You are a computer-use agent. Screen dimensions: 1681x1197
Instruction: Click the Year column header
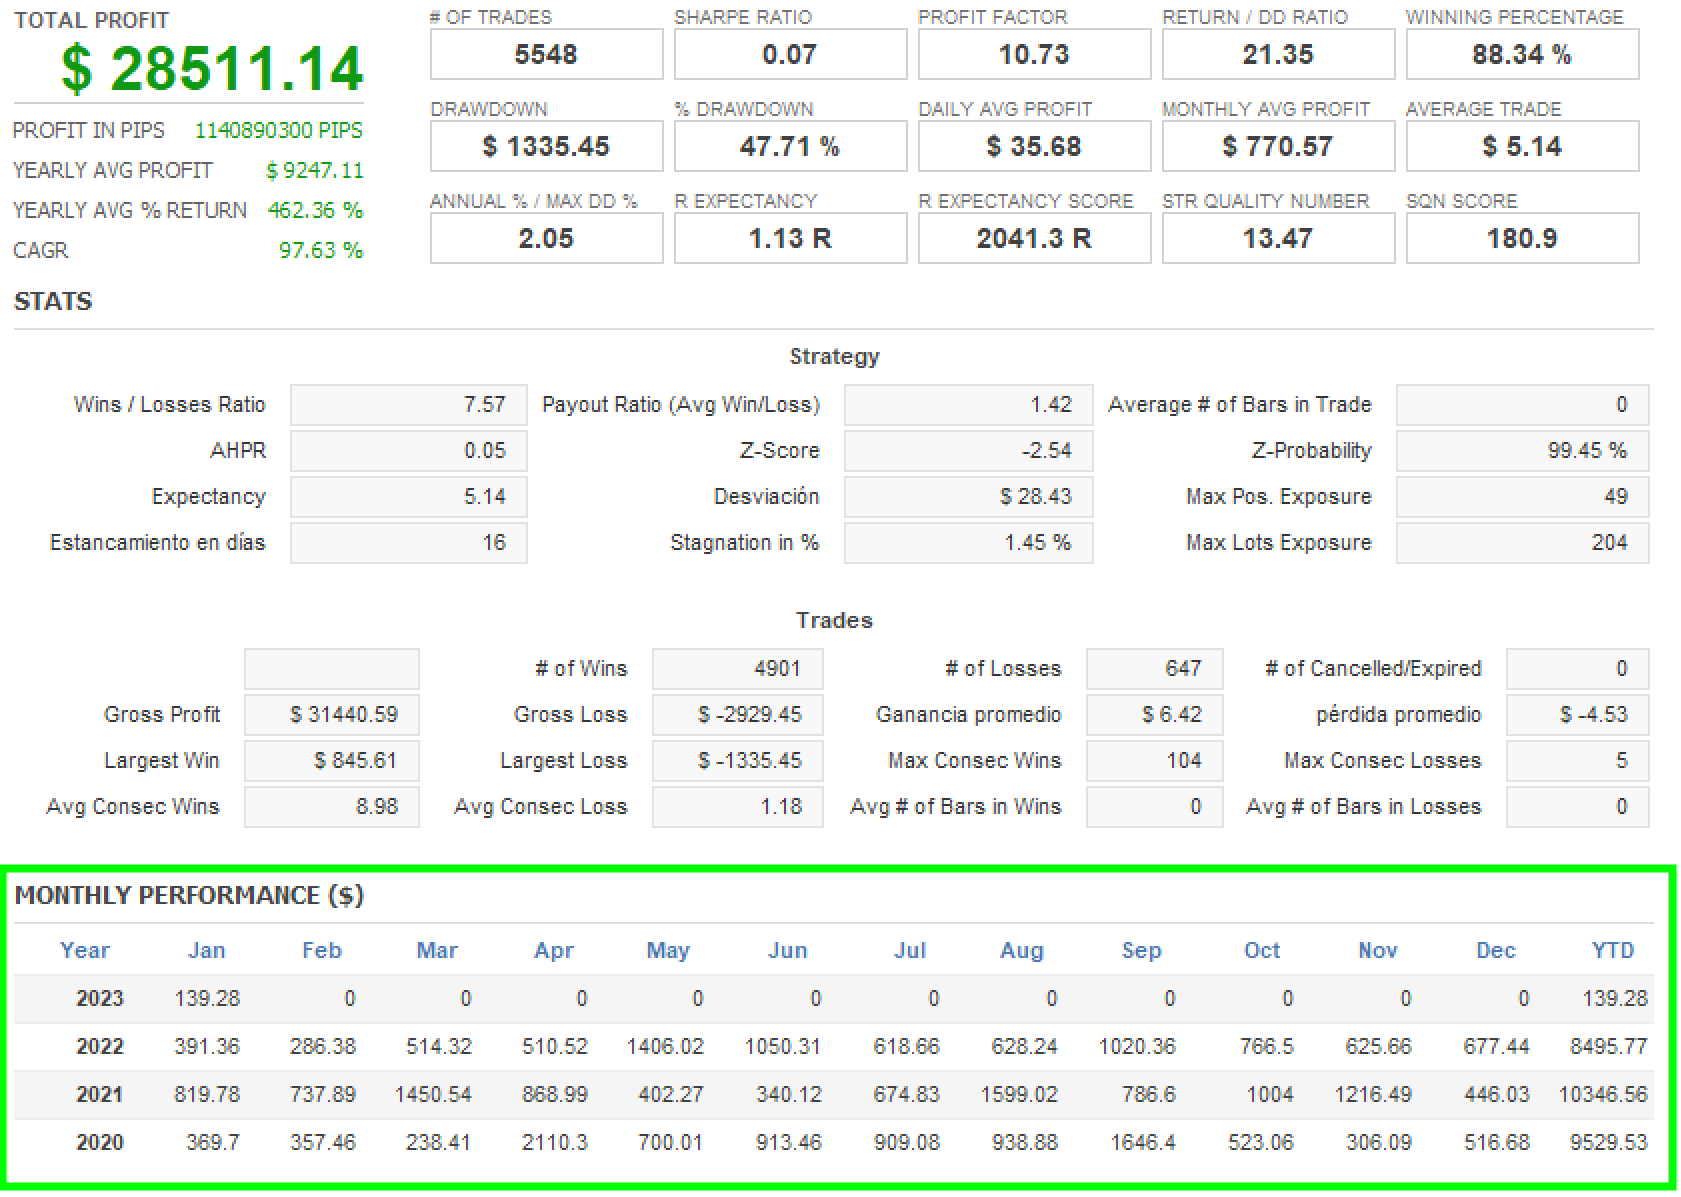click(x=85, y=951)
